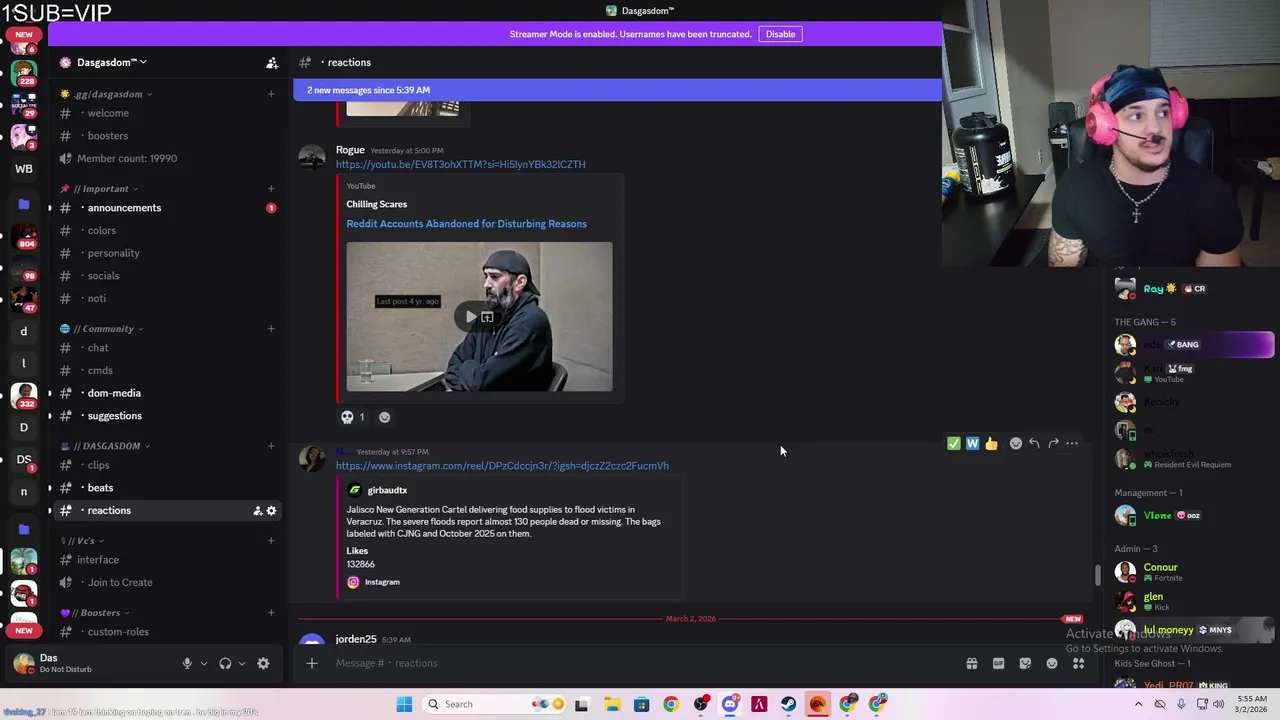The width and height of the screenshot is (1280, 720).
Task: Open the clips channel
Action: (x=165, y=465)
